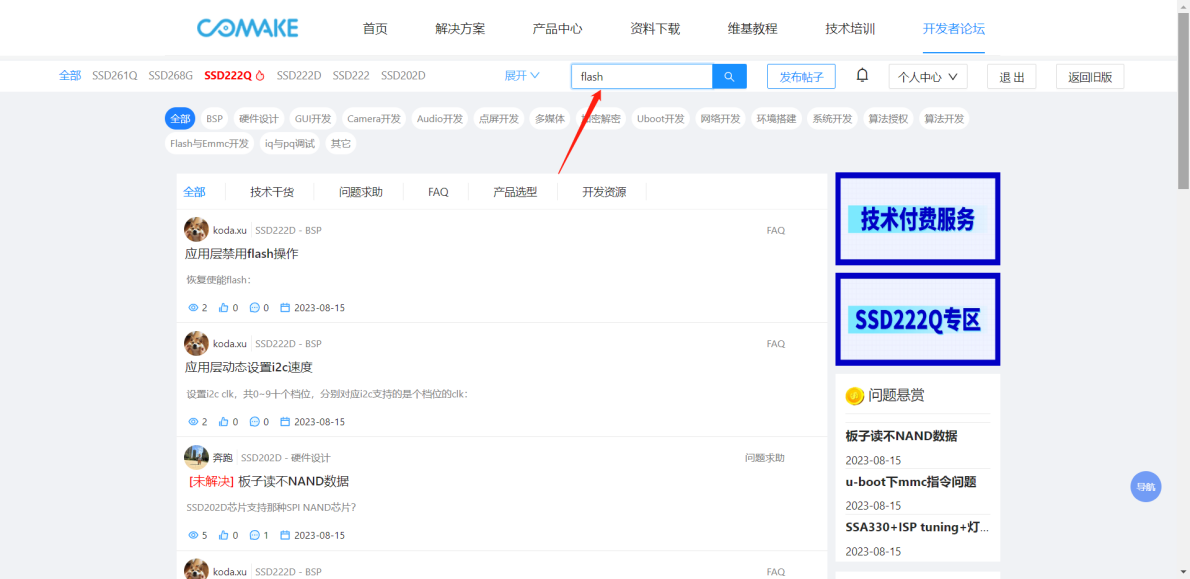Click the views eye icon on the NAND post

[193, 535]
